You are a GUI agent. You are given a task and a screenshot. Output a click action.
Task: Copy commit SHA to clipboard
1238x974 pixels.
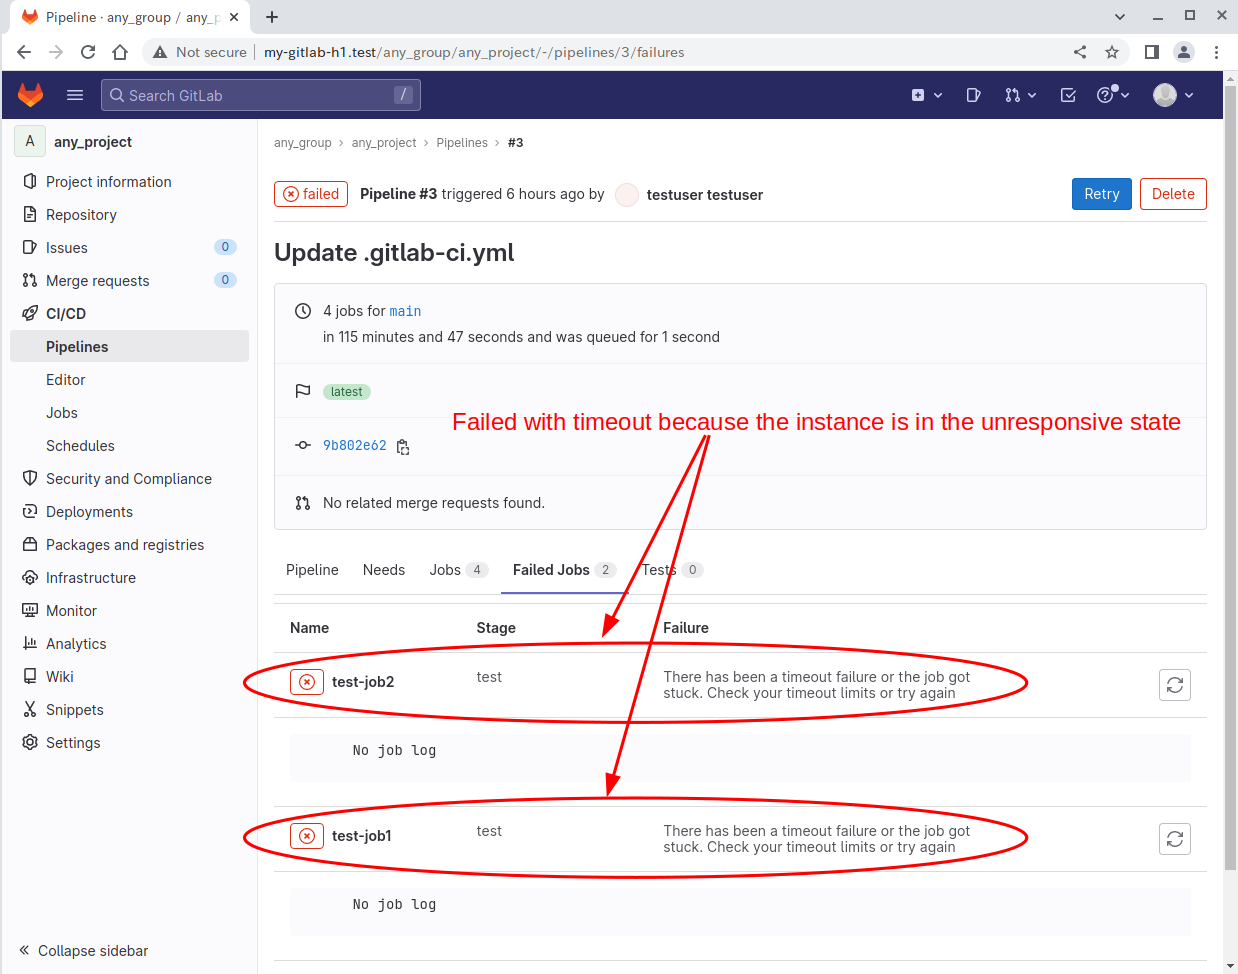tap(403, 447)
